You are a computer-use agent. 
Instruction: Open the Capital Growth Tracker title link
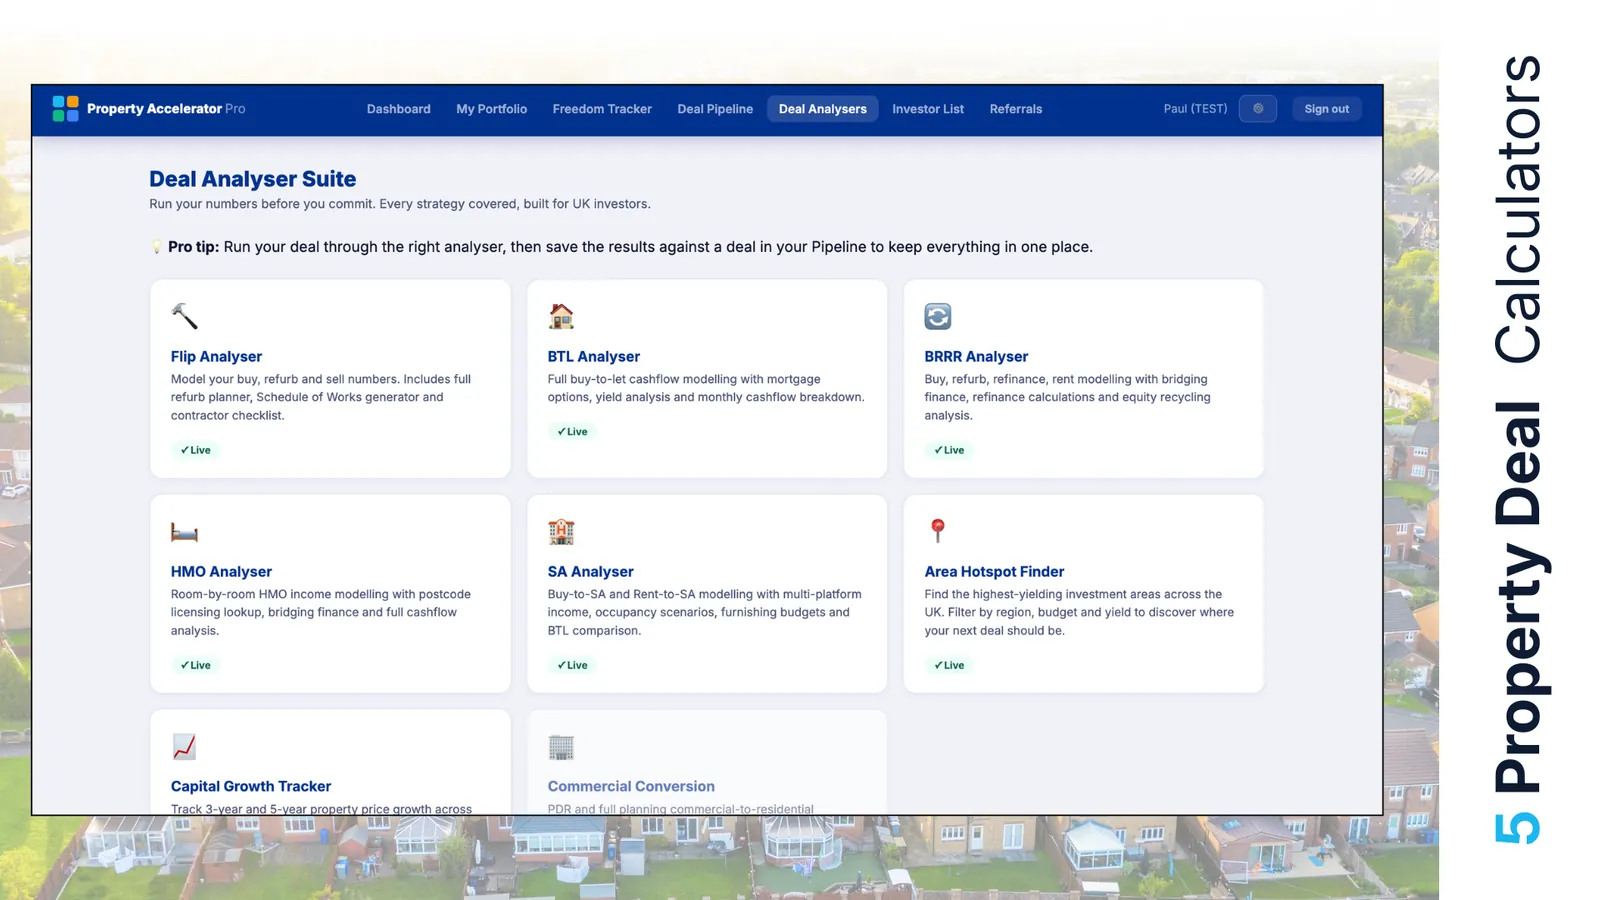(251, 787)
